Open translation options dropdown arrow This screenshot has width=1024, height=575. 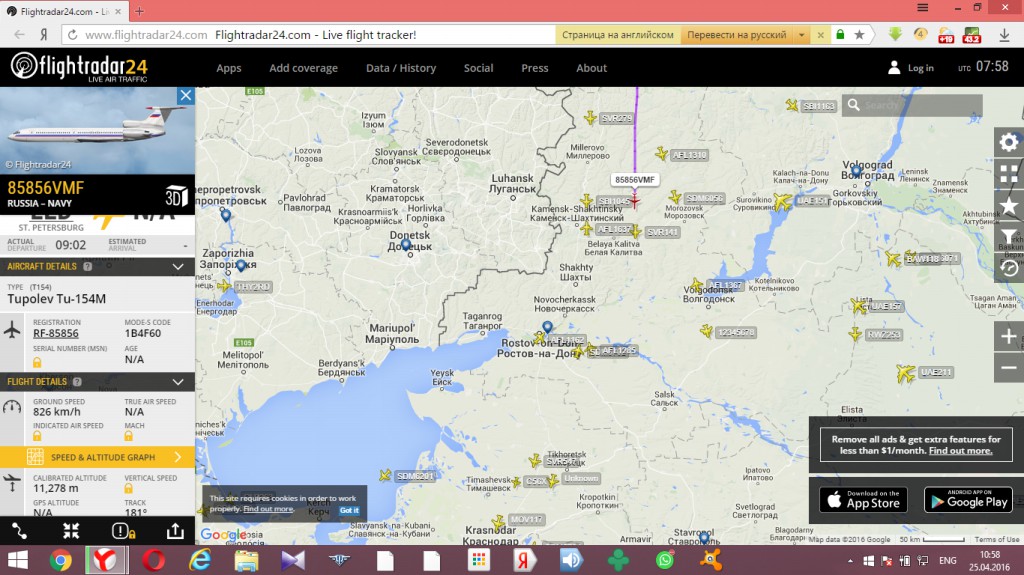[801, 35]
